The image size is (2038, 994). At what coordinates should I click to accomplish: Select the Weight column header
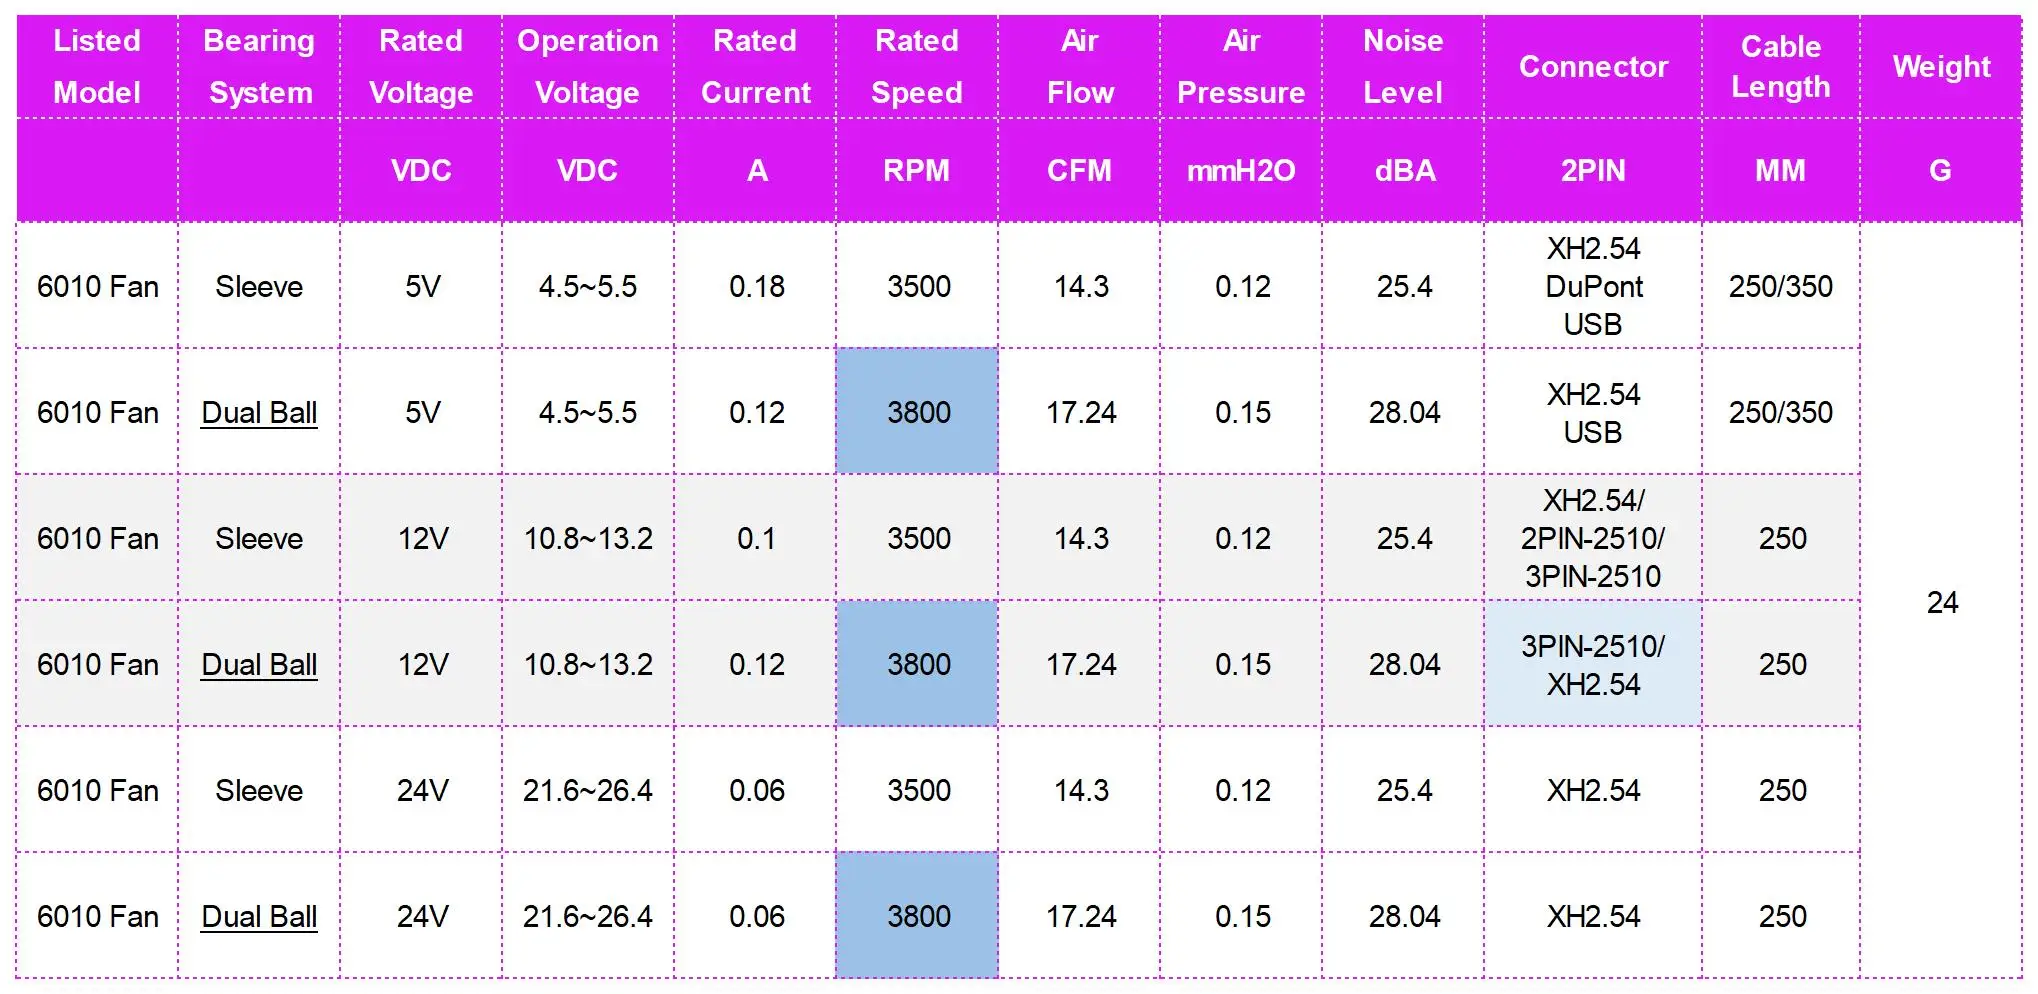coord(1941,66)
